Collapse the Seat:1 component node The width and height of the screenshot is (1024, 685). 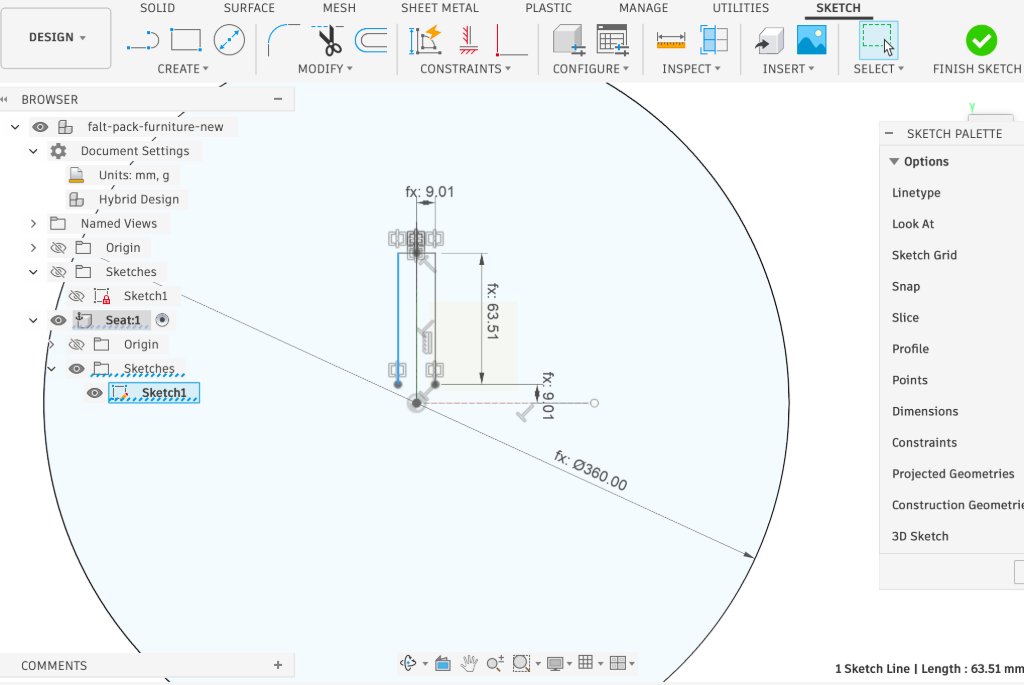(x=33, y=320)
